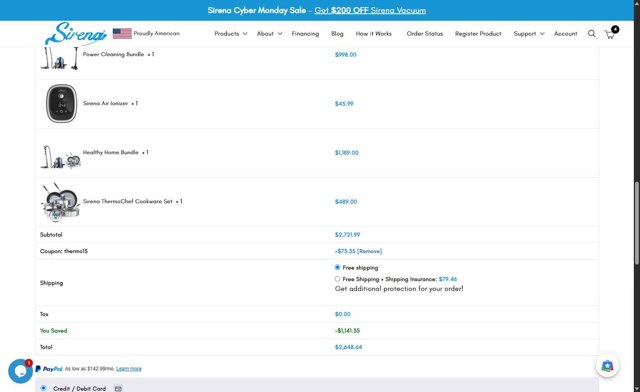Click Sirena Cyber Monday Sale banner text
Screen dimensions: 640x392
point(257,10)
